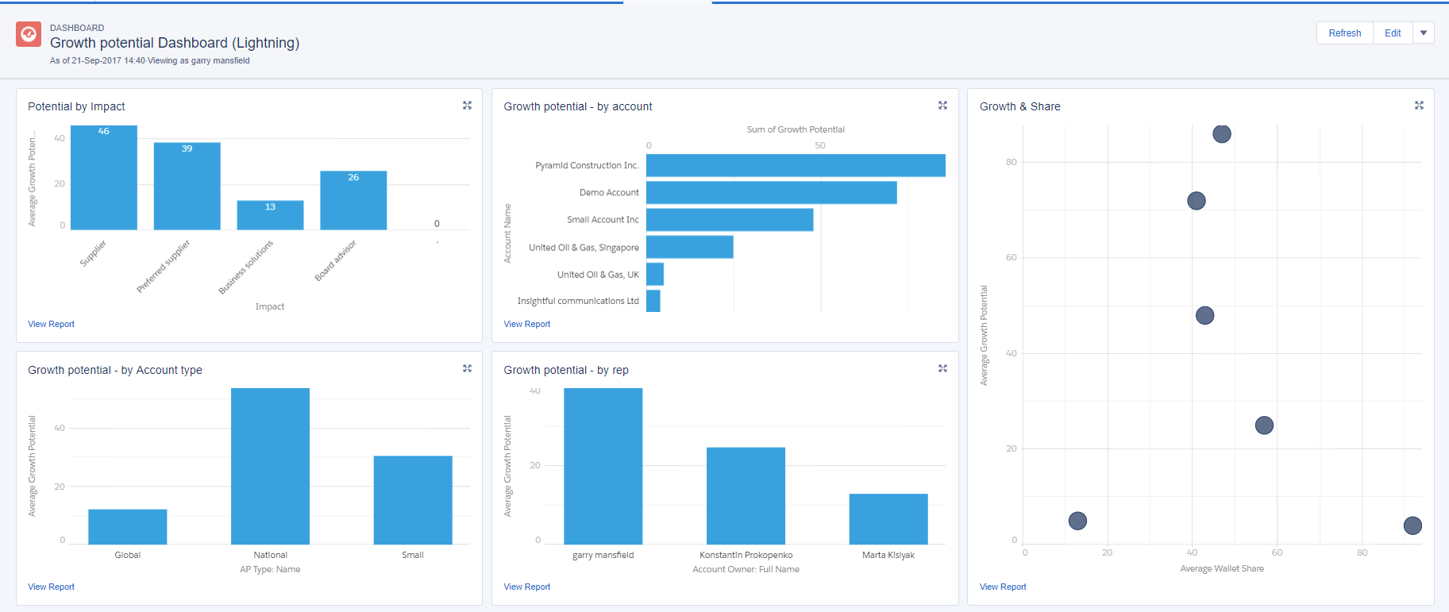Open View Report under by Account type chart

point(51,587)
